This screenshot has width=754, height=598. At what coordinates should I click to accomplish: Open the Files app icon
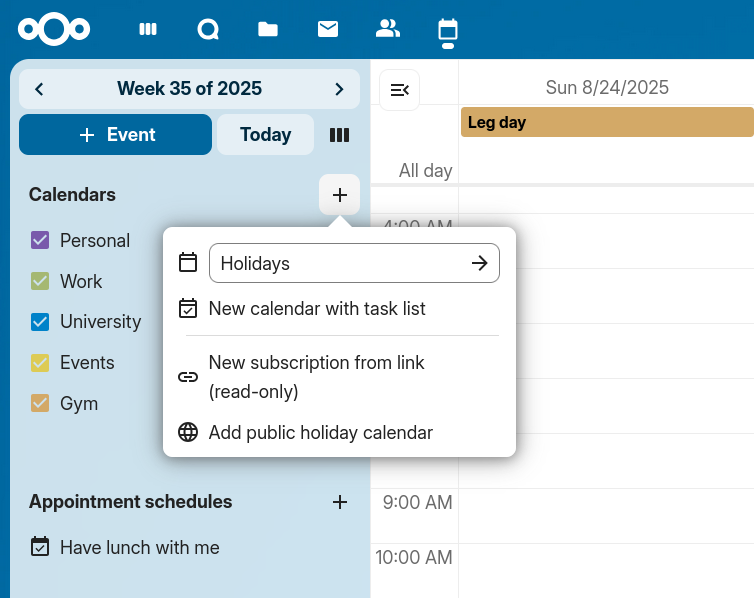click(268, 29)
